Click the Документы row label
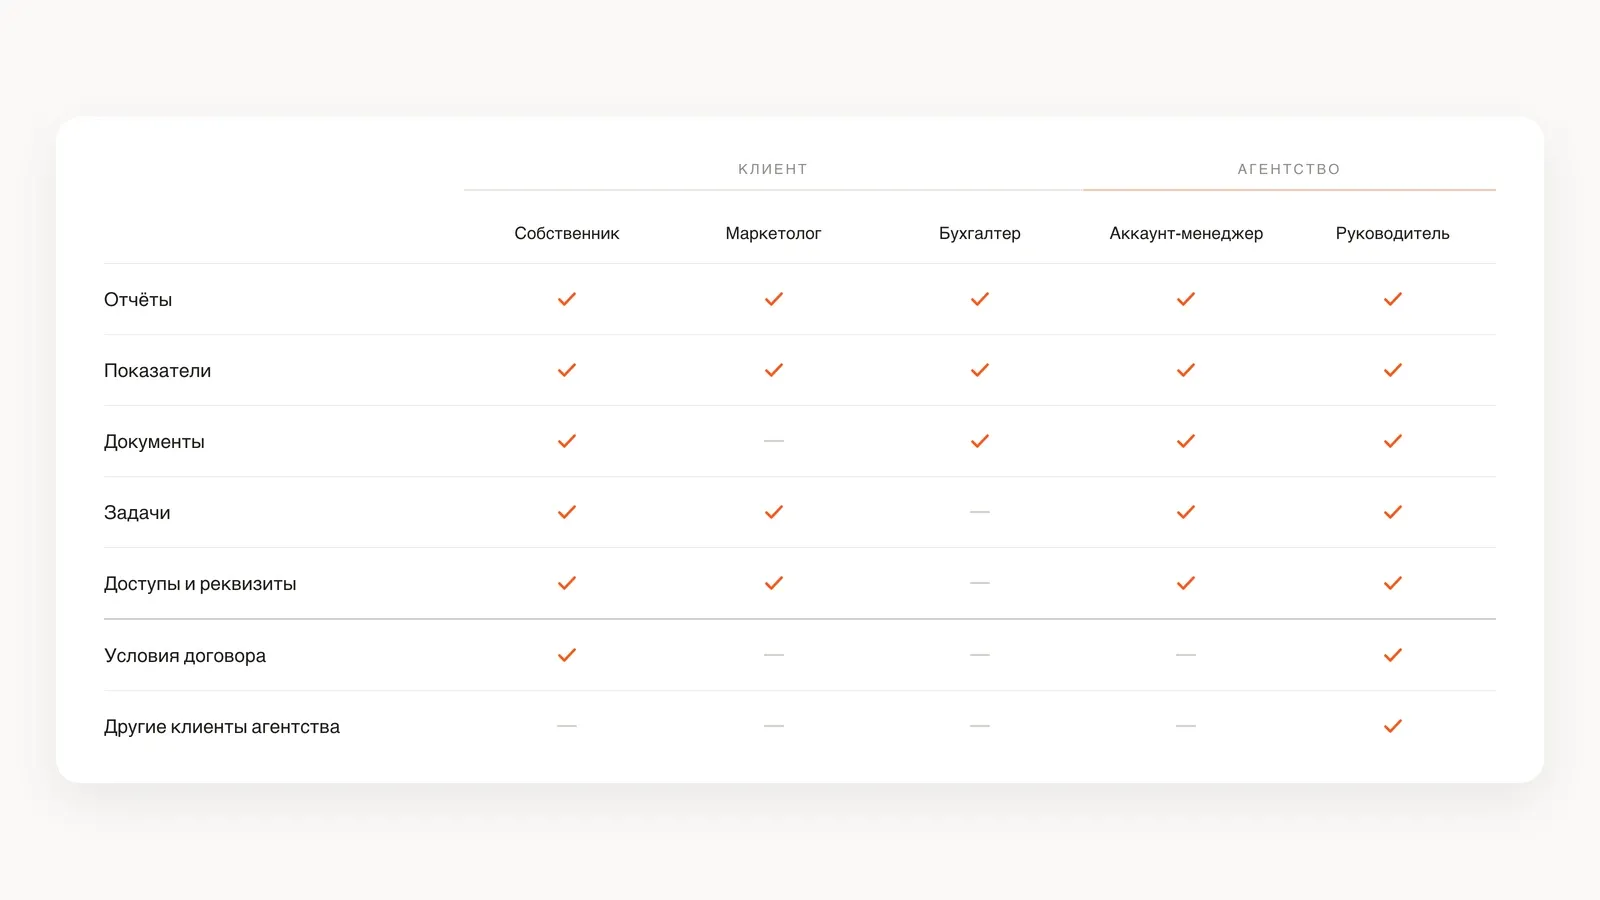Image resolution: width=1600 pixels, height=900 pixels. [154, 442]
